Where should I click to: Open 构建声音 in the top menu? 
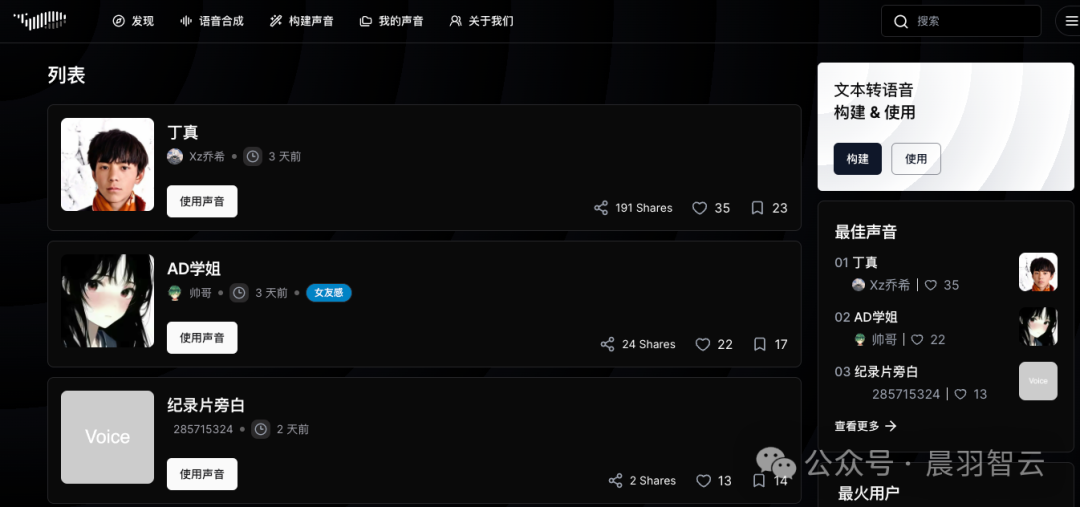pos(301,21)
